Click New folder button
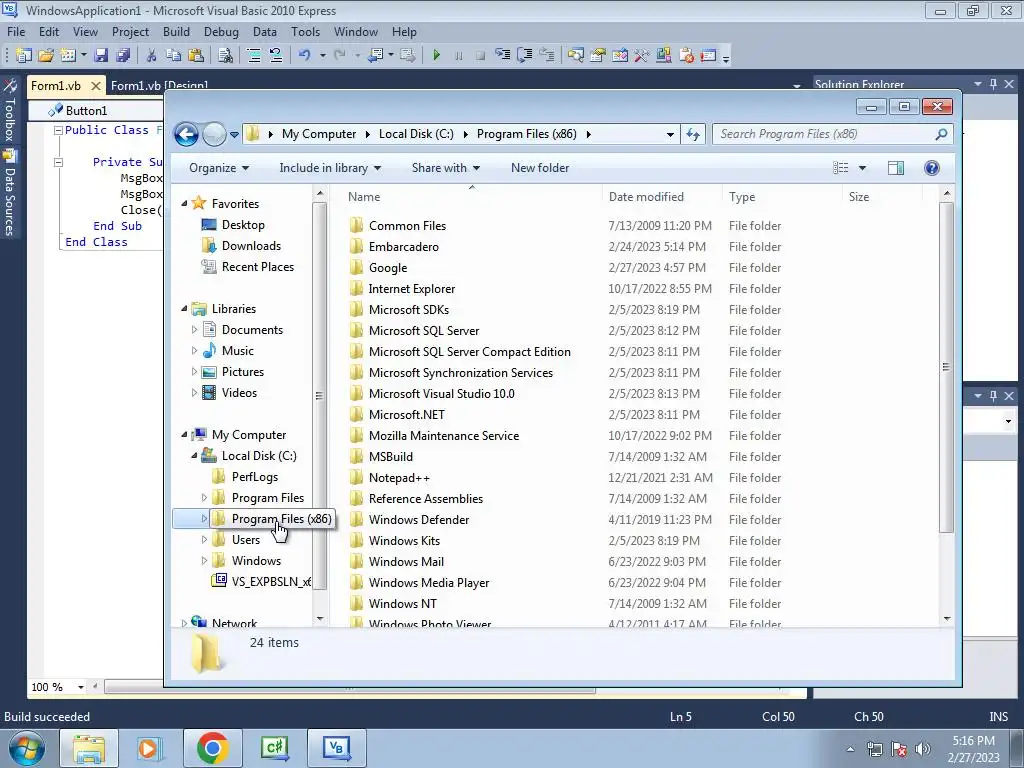This screenshot has width=1024, height=768. point(540,168)
